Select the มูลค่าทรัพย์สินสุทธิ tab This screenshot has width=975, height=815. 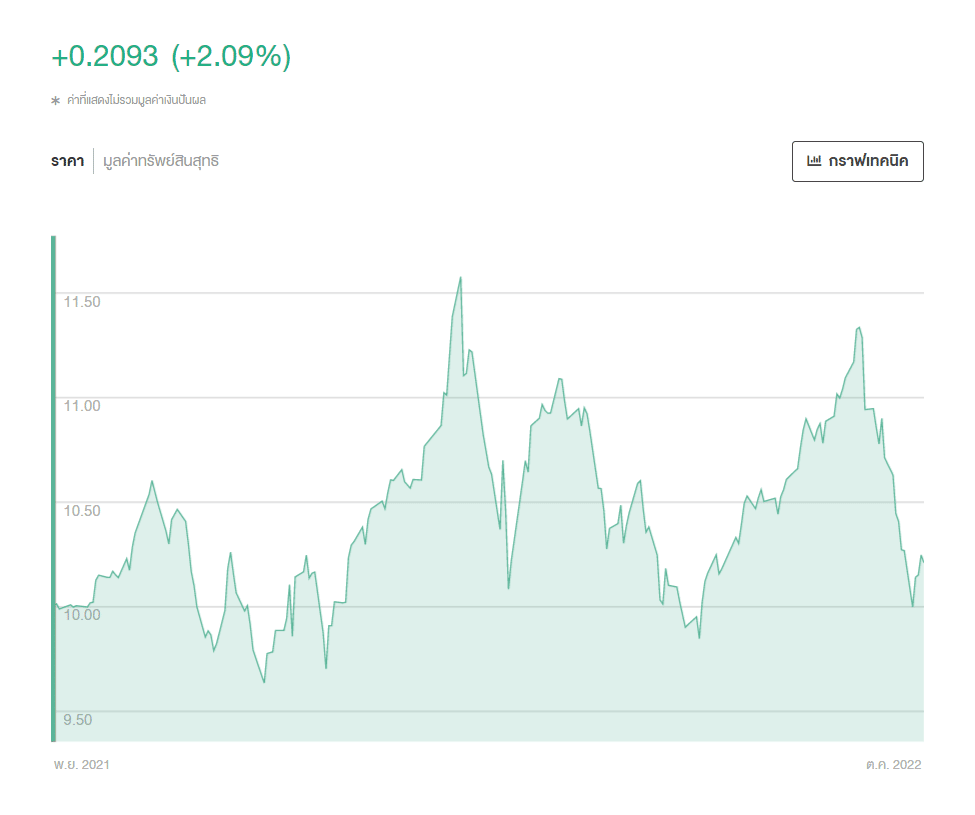coord(160,161)
